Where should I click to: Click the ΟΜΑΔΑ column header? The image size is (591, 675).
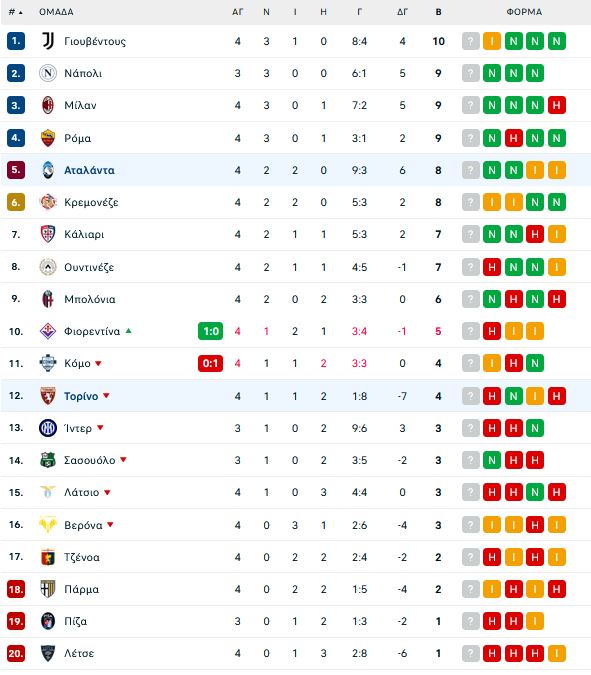point(56,12)
